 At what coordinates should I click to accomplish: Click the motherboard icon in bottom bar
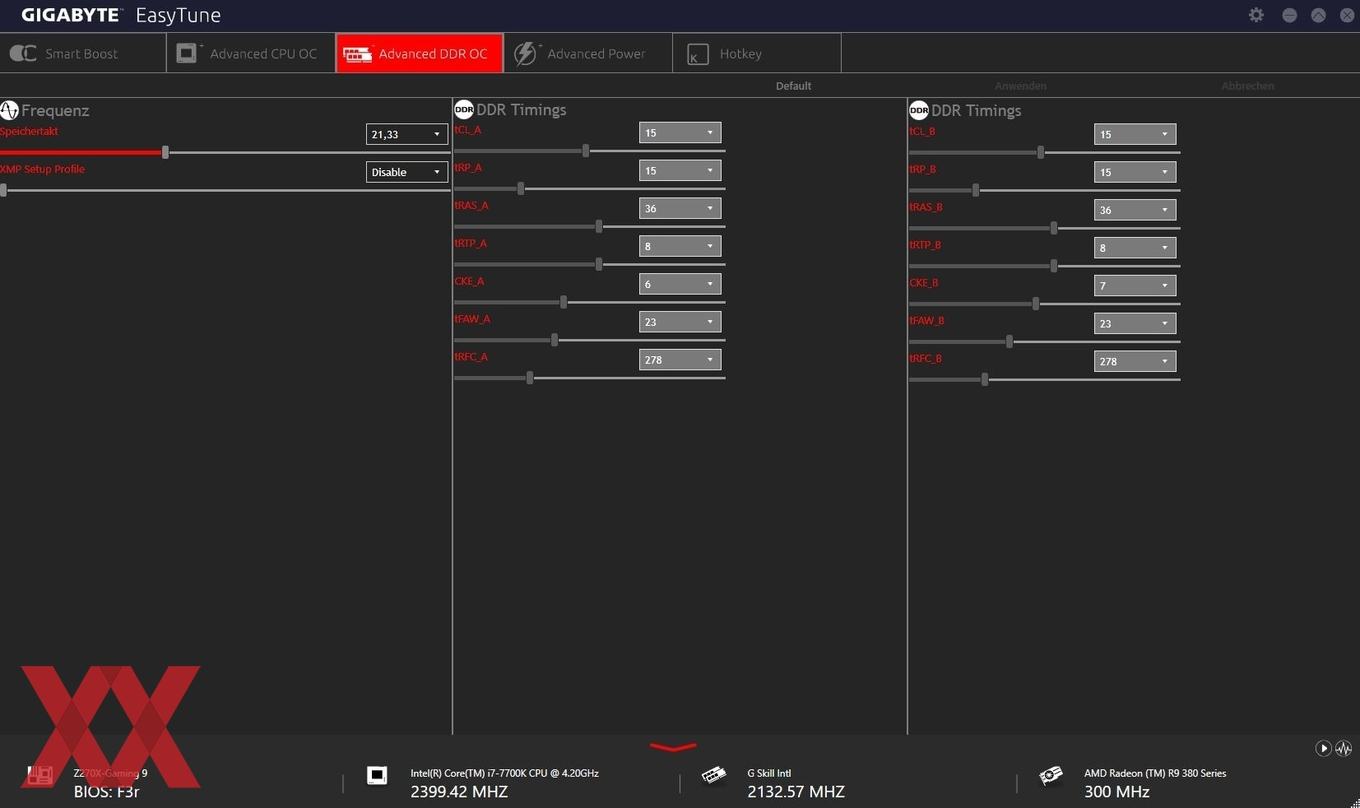point(39,775)
